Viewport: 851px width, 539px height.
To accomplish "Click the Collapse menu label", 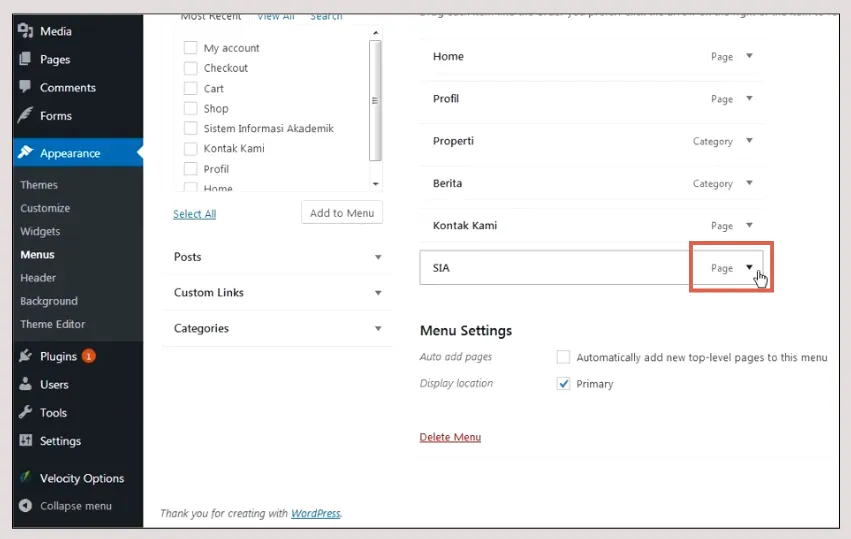I will coord(76,506).
